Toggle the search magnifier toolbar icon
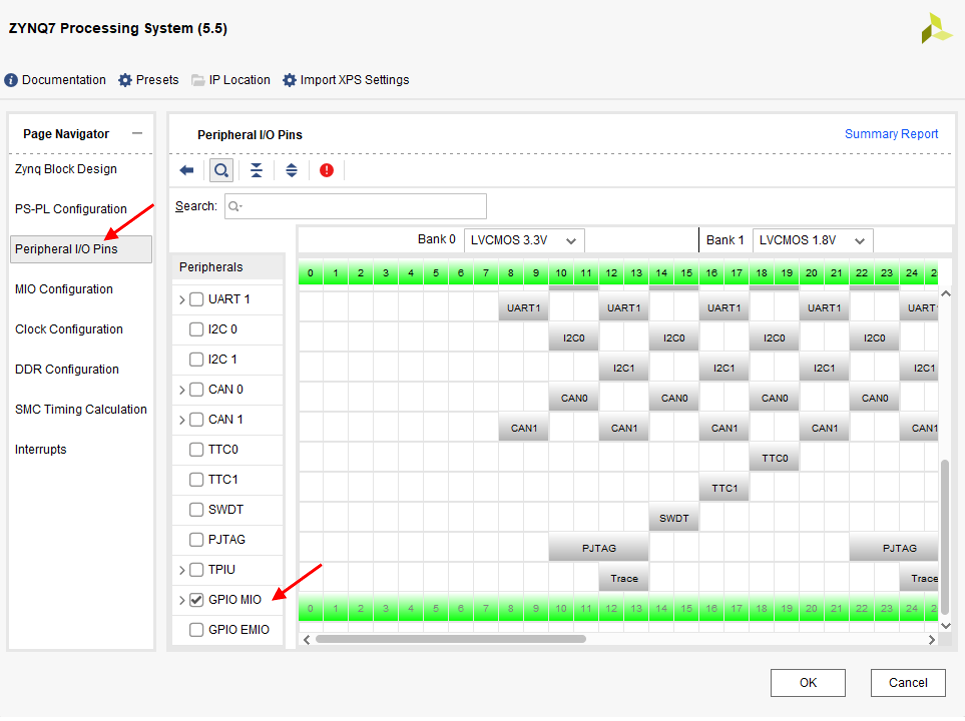This screenshot has height=721, width=965. click(x=221, y=170)
